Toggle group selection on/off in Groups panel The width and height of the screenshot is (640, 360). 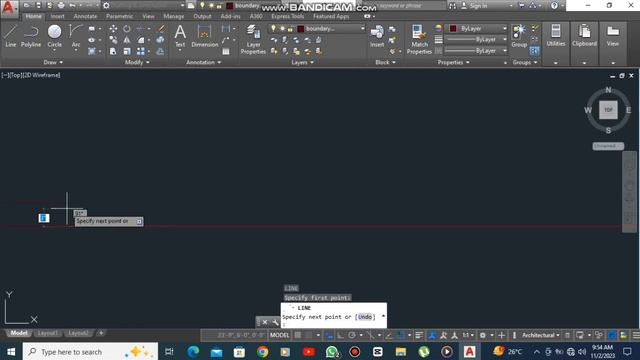[x=534, y=51]
